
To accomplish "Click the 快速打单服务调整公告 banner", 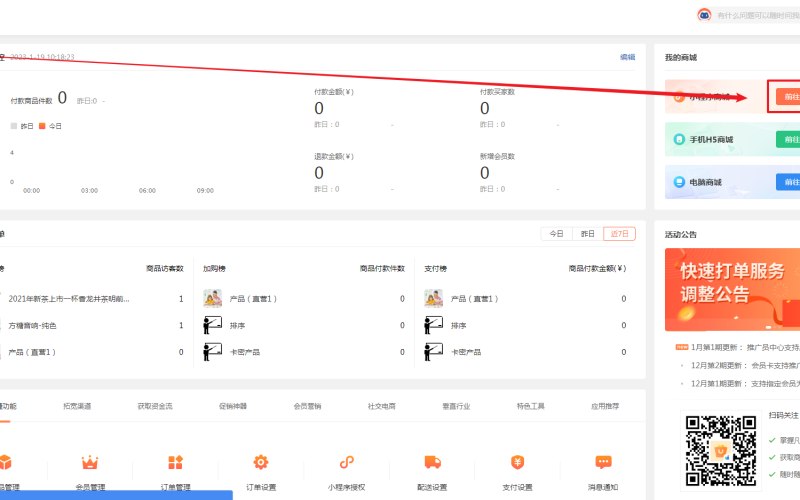I will 732,289.
